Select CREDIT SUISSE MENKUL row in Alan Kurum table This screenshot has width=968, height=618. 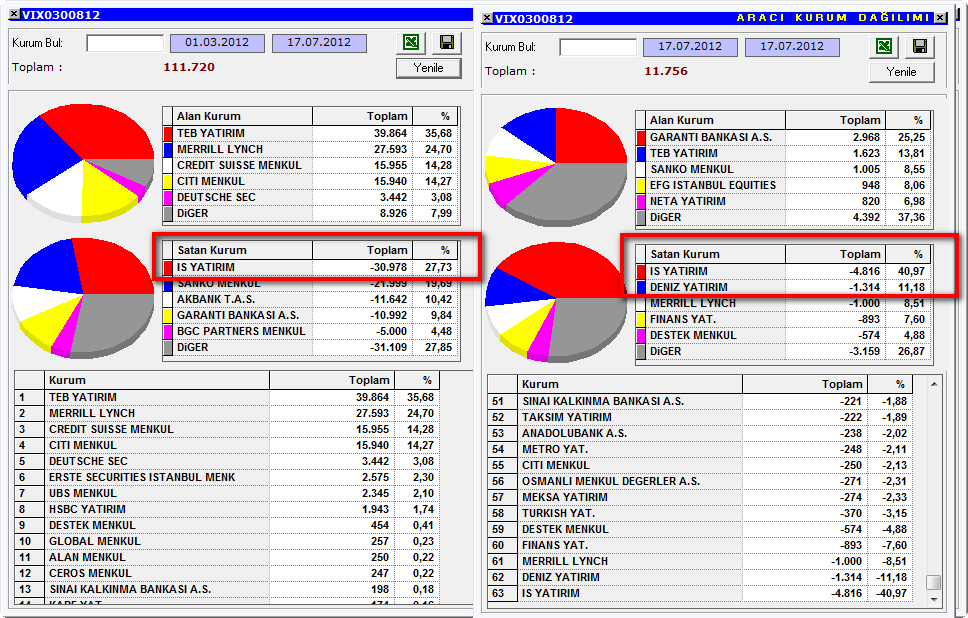coord(311,165)
